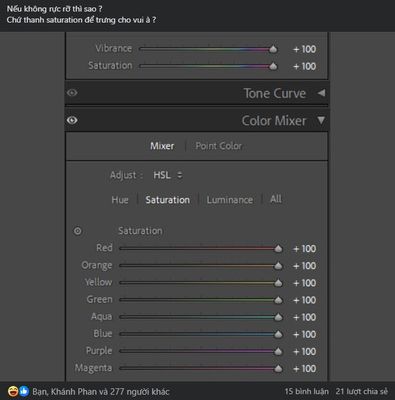Open the list of people who reacted
Image resolution: width=395 pixels, height=400 pixels.
101,391
